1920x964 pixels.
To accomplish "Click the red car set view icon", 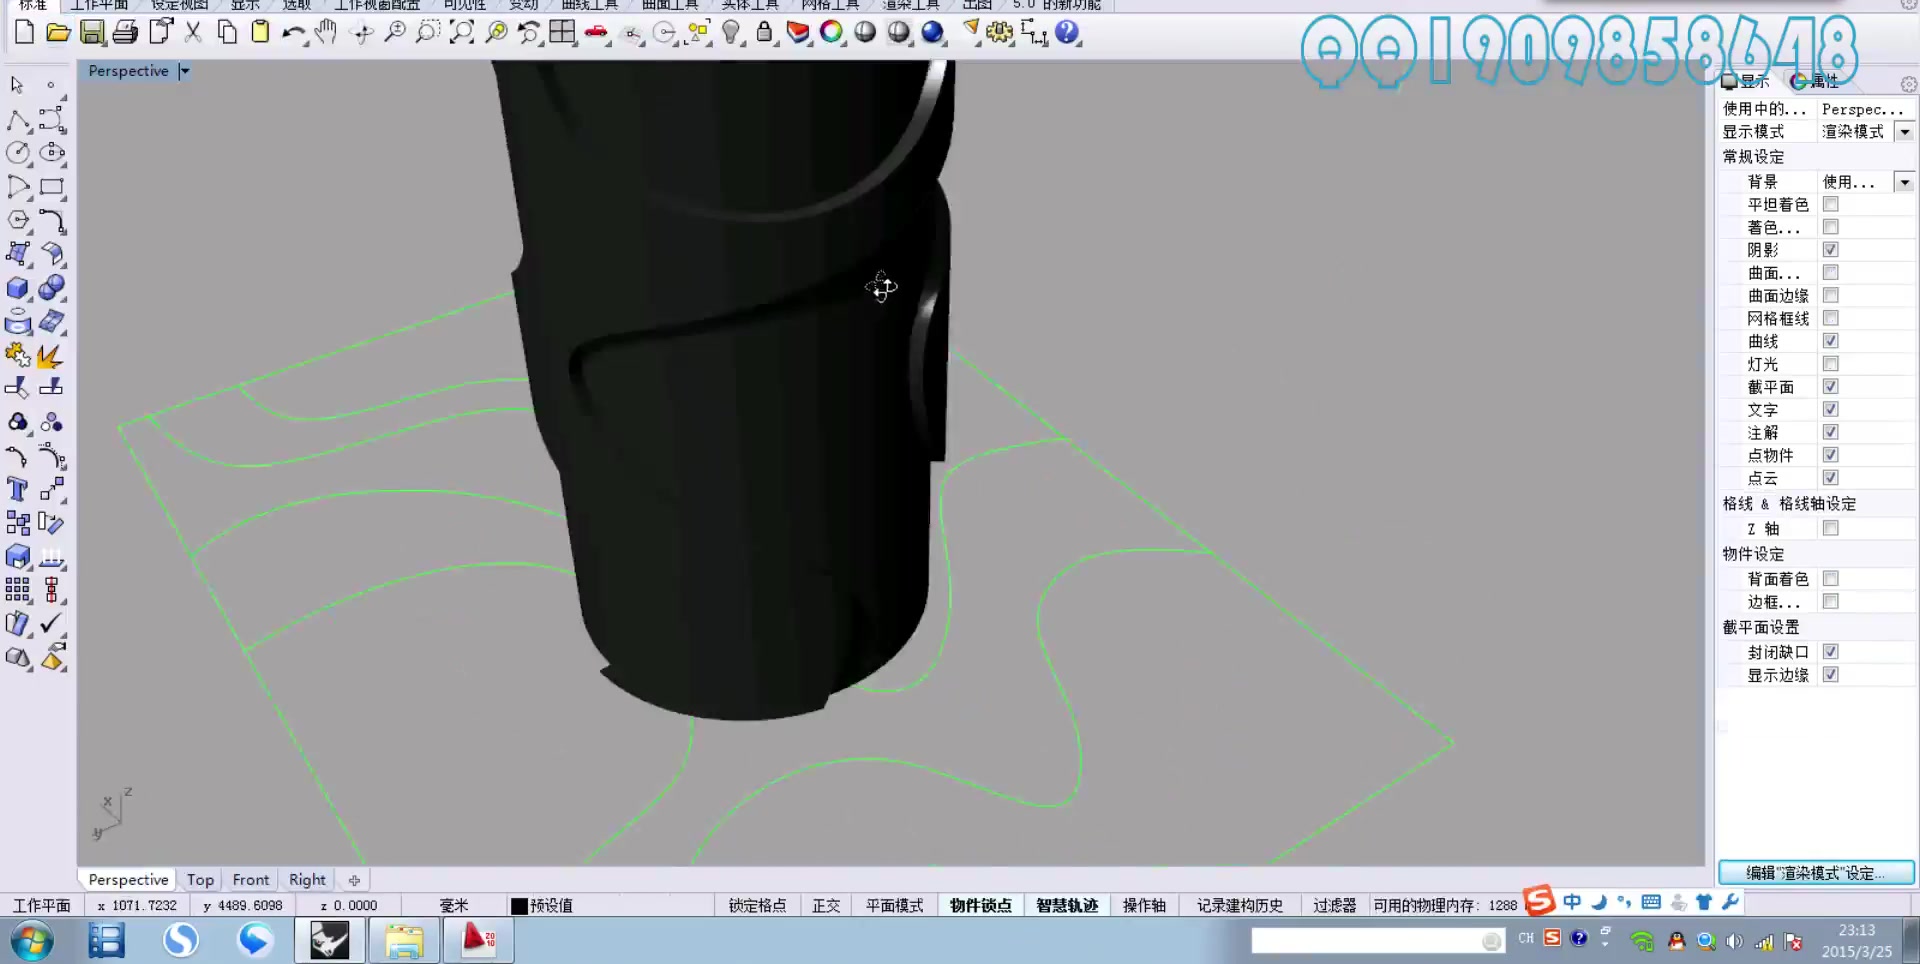I will click(x=596, y=32).
